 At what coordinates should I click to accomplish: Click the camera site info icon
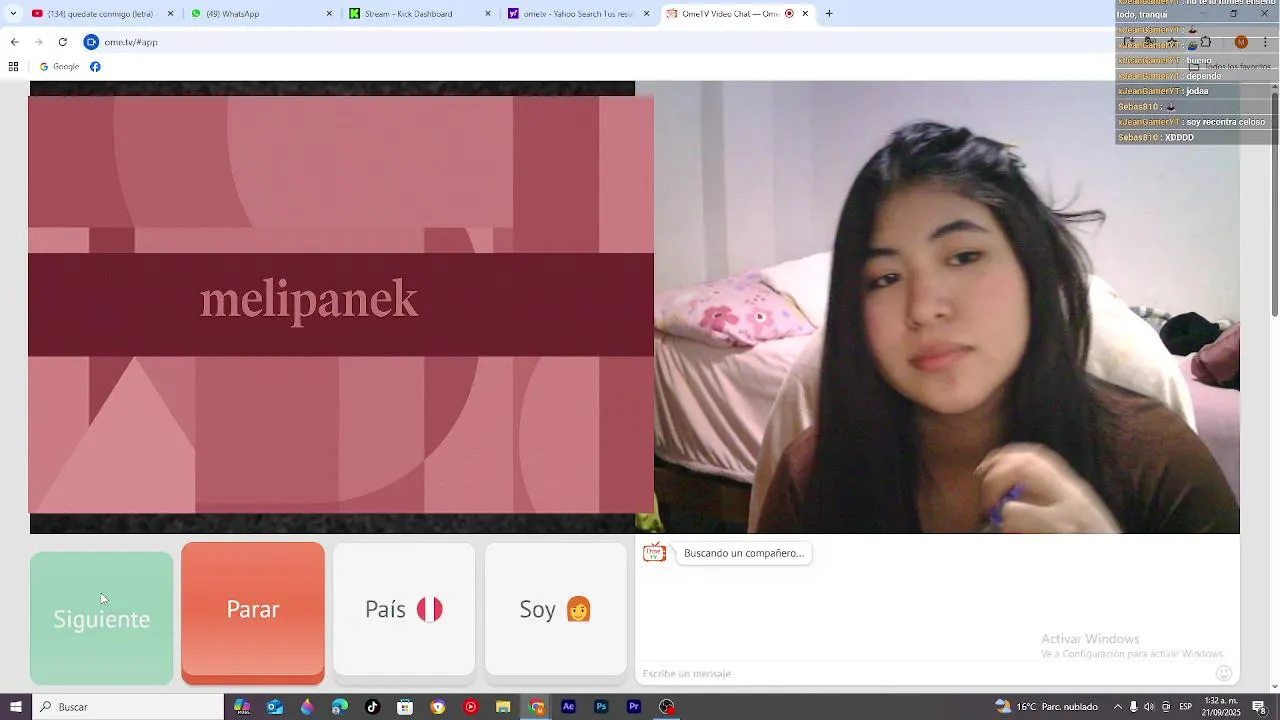pos(91,42)
